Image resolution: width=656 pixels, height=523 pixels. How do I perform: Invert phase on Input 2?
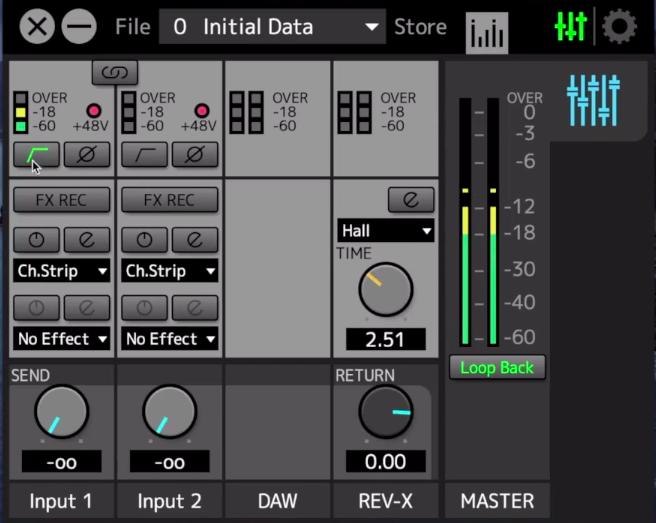pos(195,154)
